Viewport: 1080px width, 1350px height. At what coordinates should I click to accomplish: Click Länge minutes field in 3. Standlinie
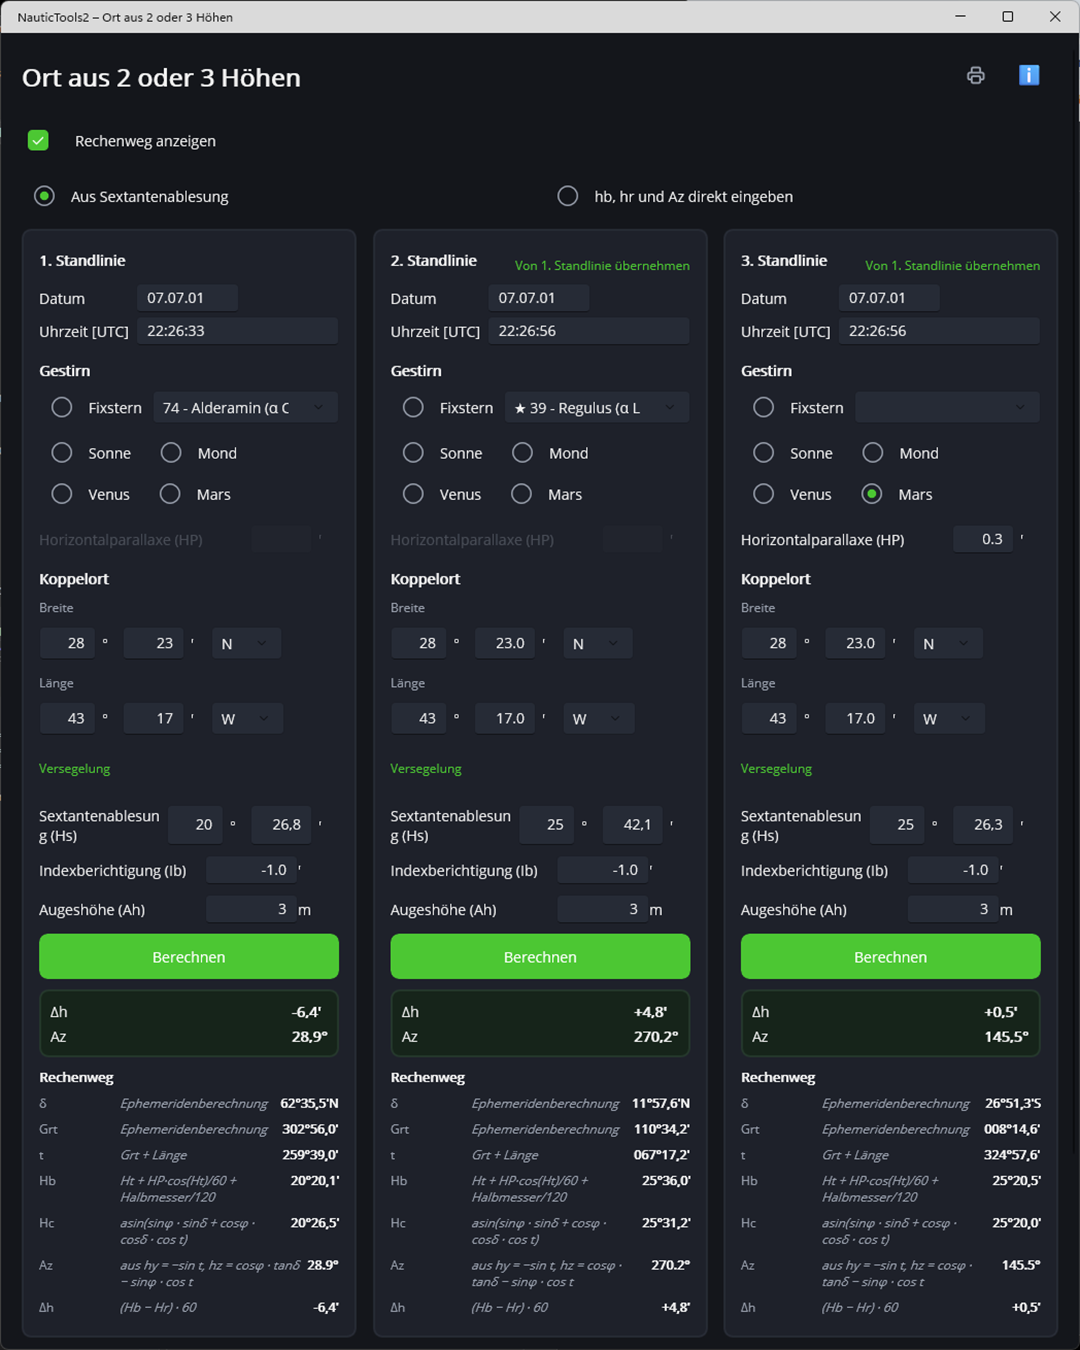click(x=855, y=719)
